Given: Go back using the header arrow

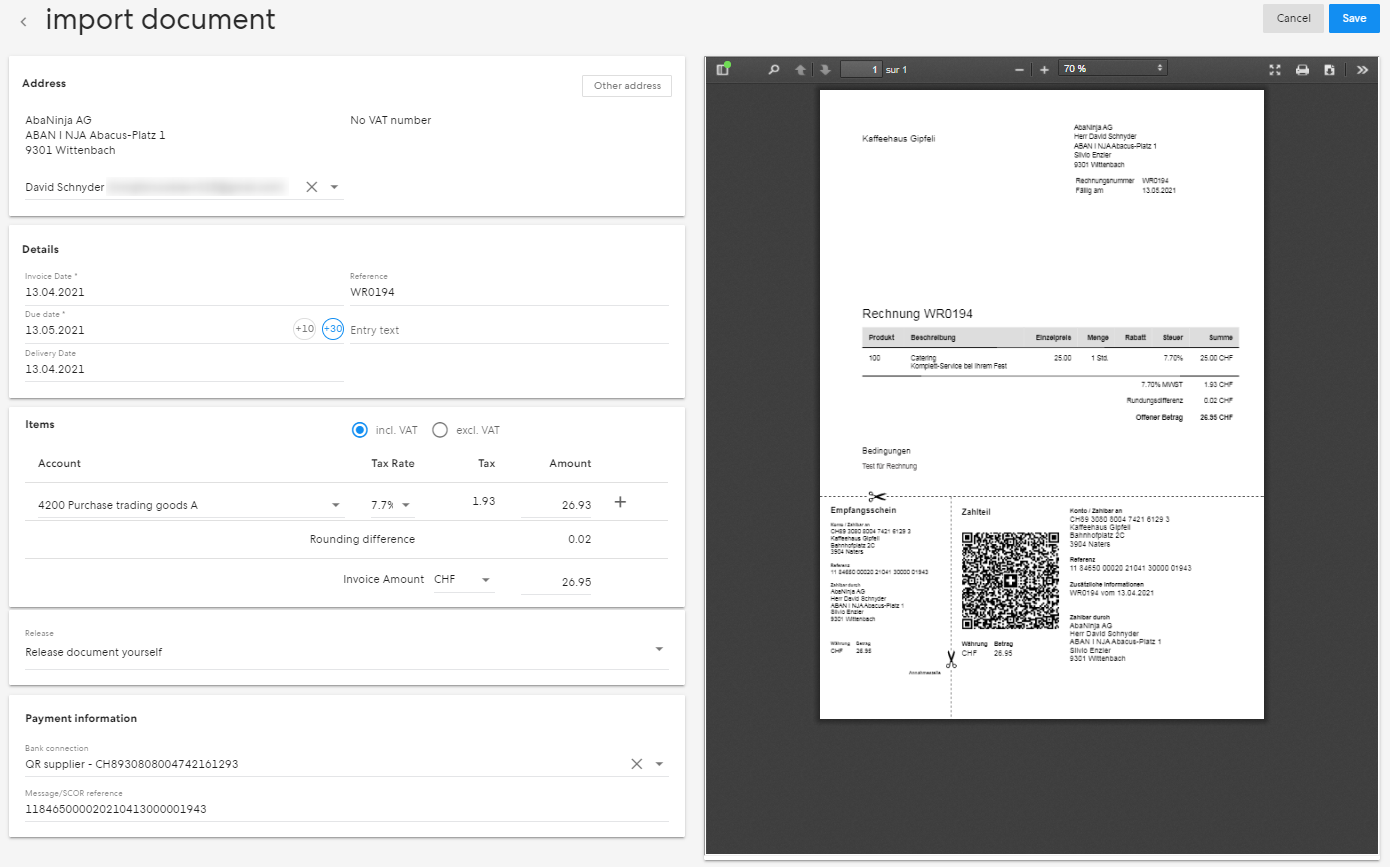Looking at the screenshot, I should (x=24, y=20).
